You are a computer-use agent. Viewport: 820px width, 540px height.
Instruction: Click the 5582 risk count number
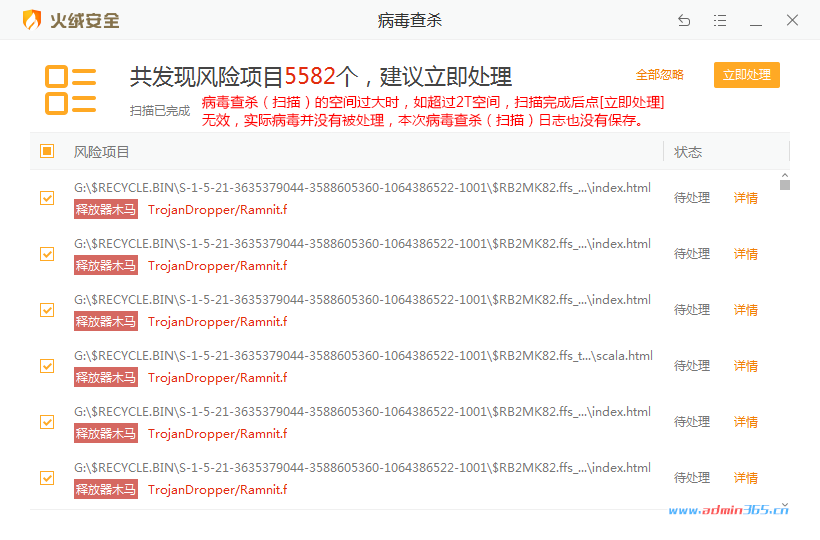click(310, 76)
